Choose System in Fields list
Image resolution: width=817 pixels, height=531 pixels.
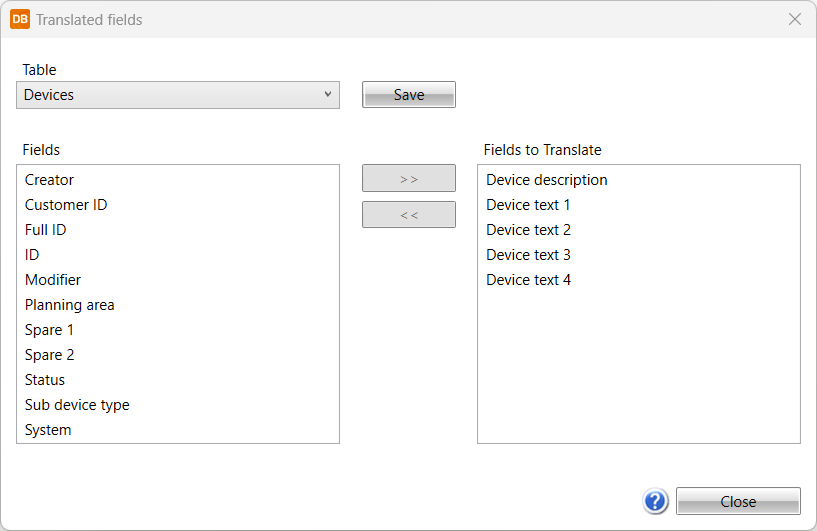(x=178, y=430)
